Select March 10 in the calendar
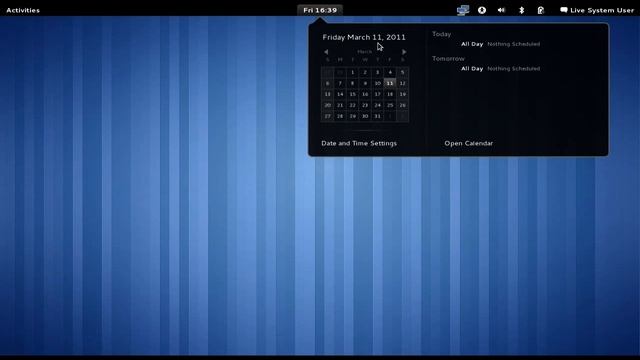 pos(378,83)
